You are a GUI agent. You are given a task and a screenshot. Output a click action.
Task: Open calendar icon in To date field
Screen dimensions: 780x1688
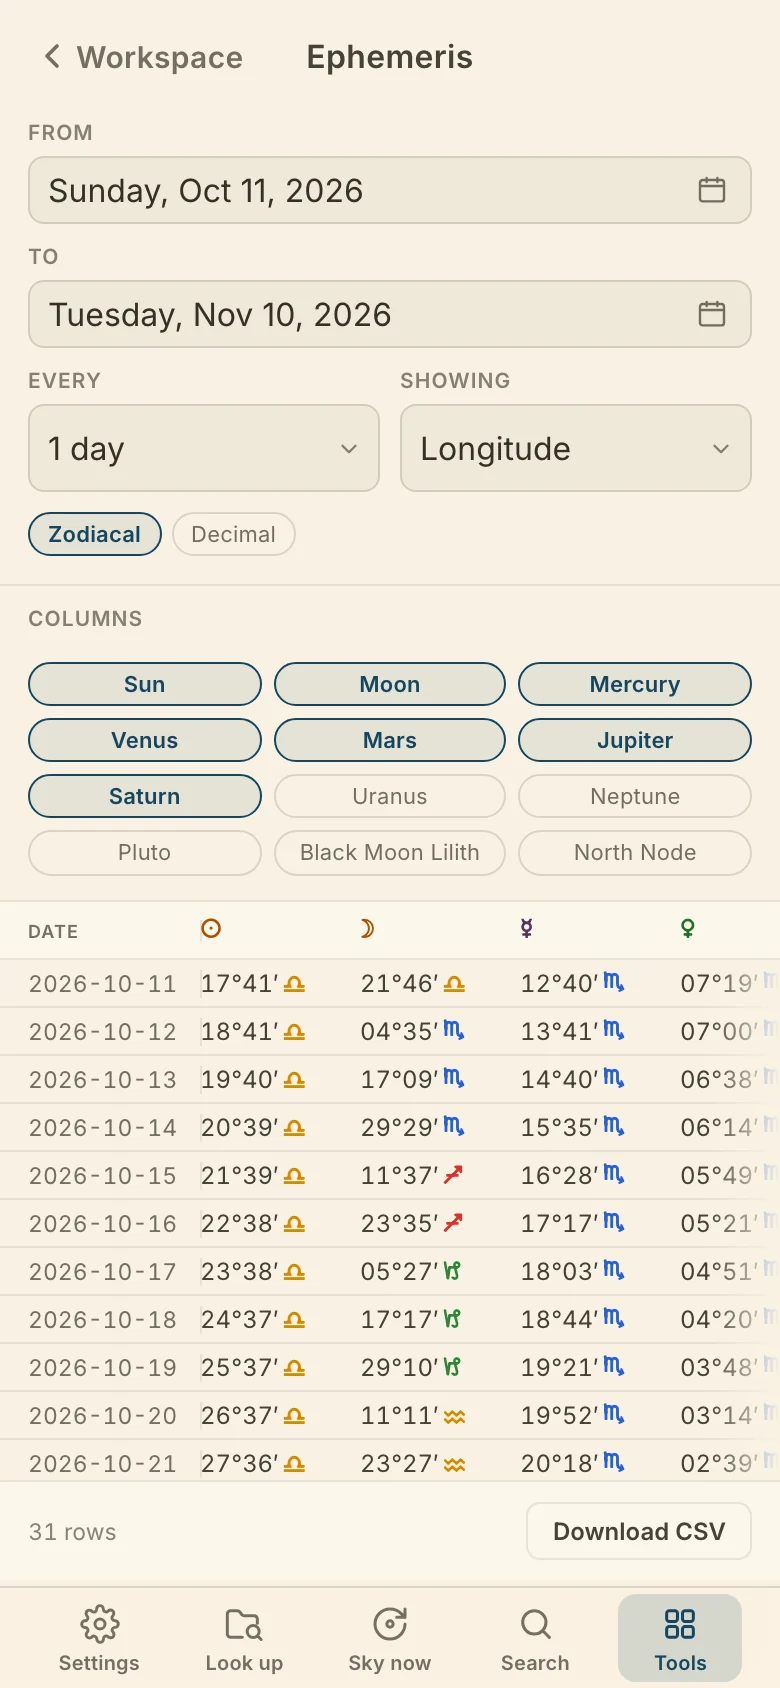[x=712, y=314]
